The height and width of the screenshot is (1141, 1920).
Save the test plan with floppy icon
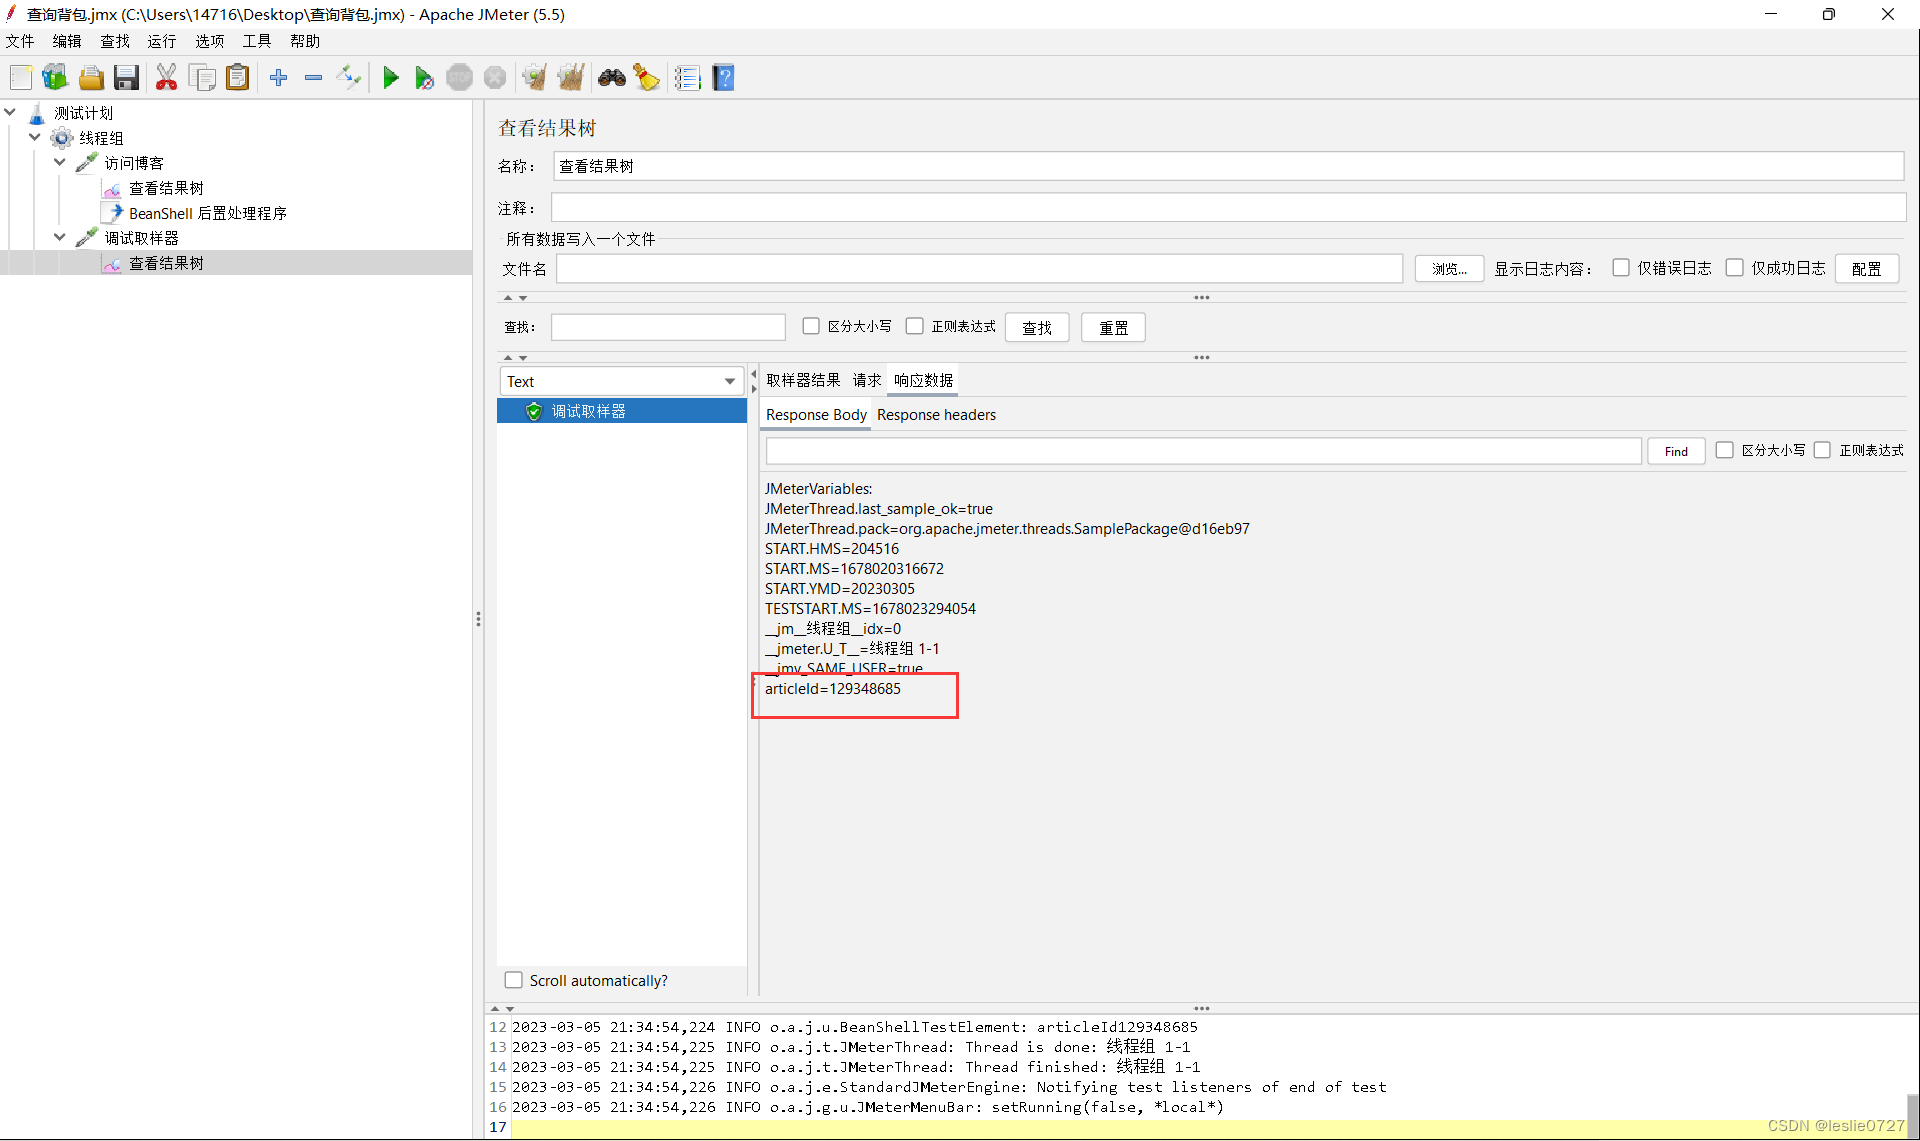[127, 78]
